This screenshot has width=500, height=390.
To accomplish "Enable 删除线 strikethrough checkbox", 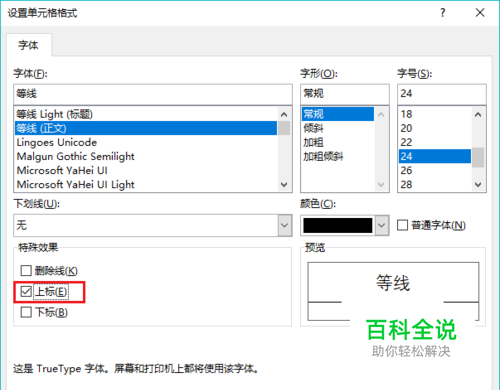I will click(x=26, y=271).
